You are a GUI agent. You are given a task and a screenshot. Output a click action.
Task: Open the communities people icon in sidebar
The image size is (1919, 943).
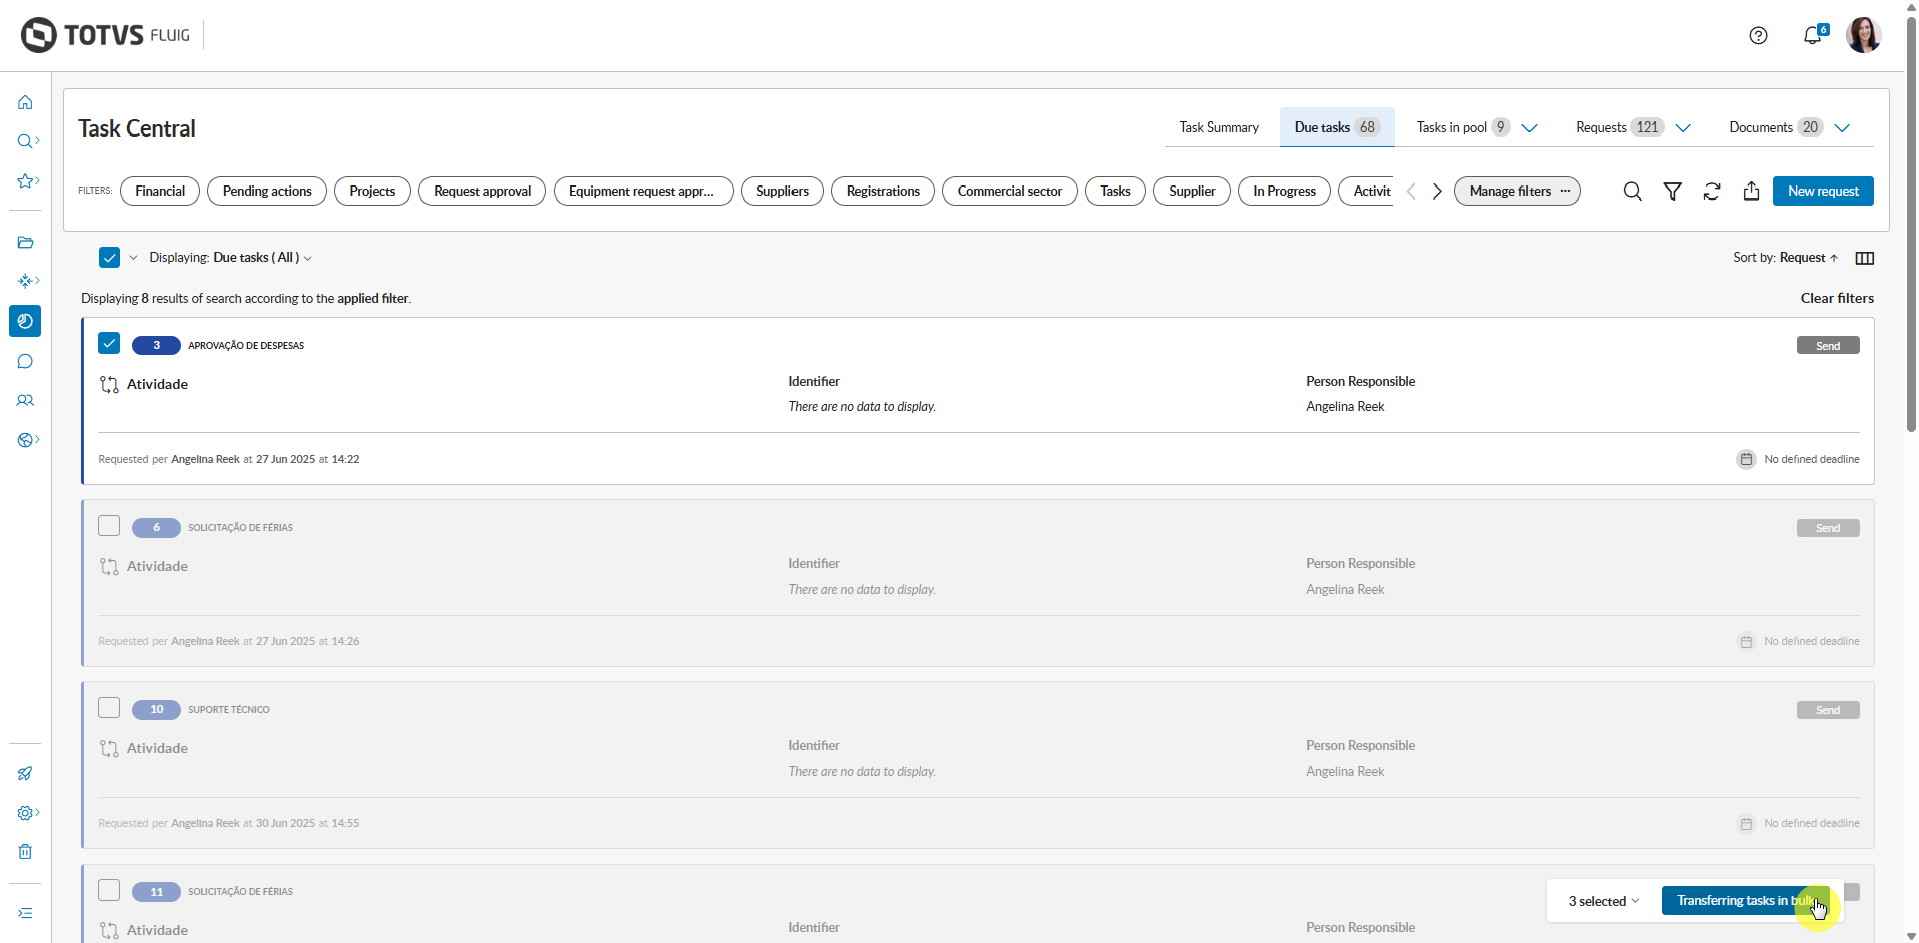pyautogui.click(x=25, y=400)
